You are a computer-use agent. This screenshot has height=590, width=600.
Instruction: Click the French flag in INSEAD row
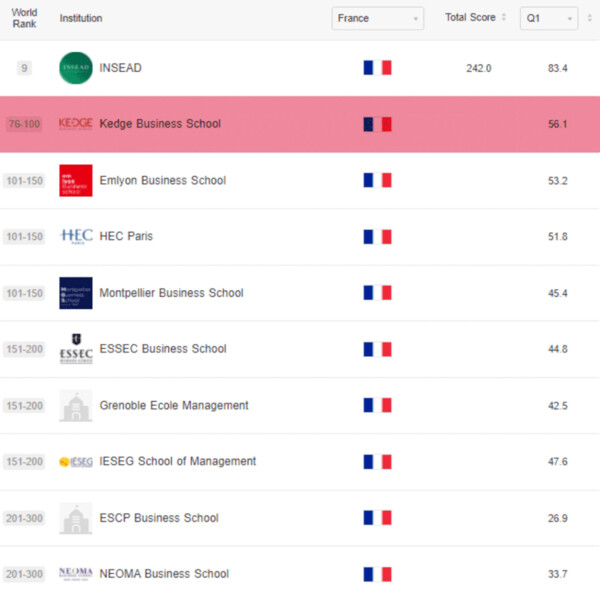coord(377,68)
